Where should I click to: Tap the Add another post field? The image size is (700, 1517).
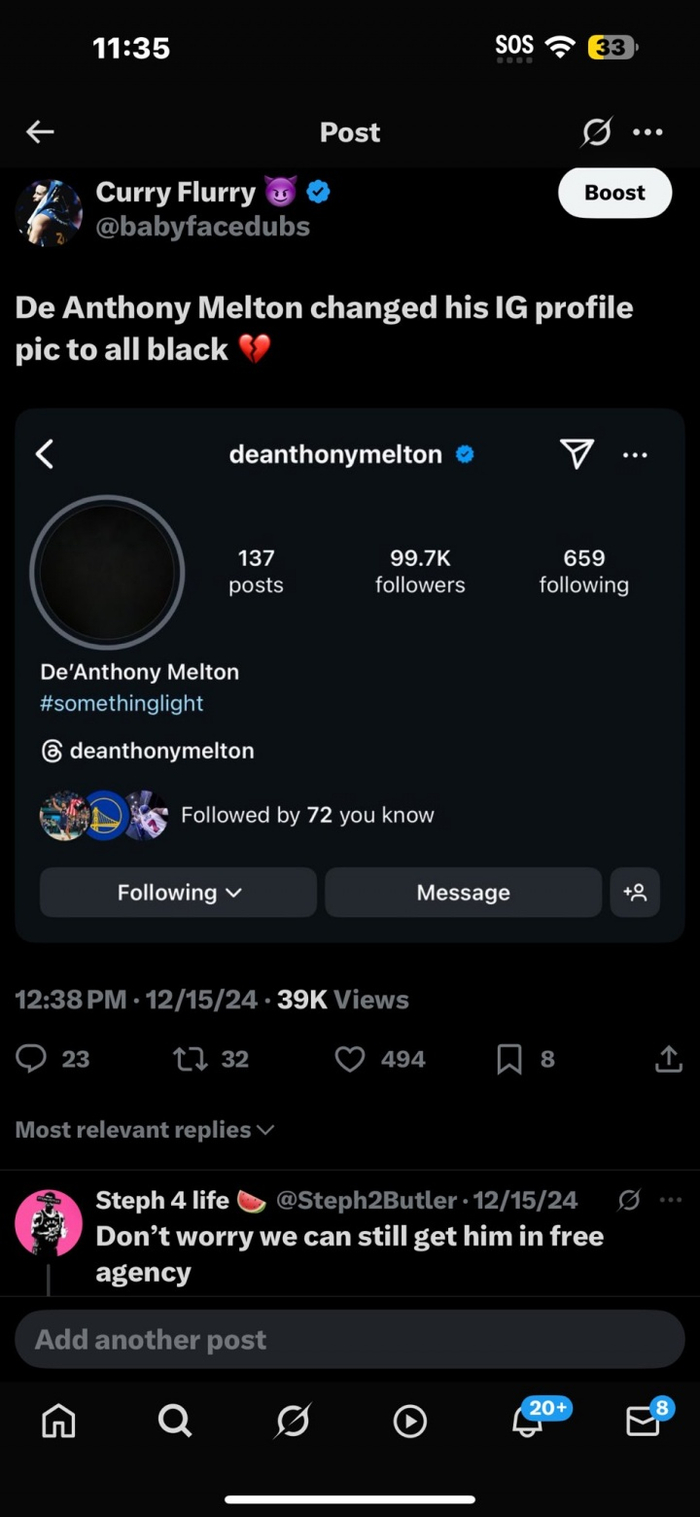pyautogui.click(x=349, y=1339)
